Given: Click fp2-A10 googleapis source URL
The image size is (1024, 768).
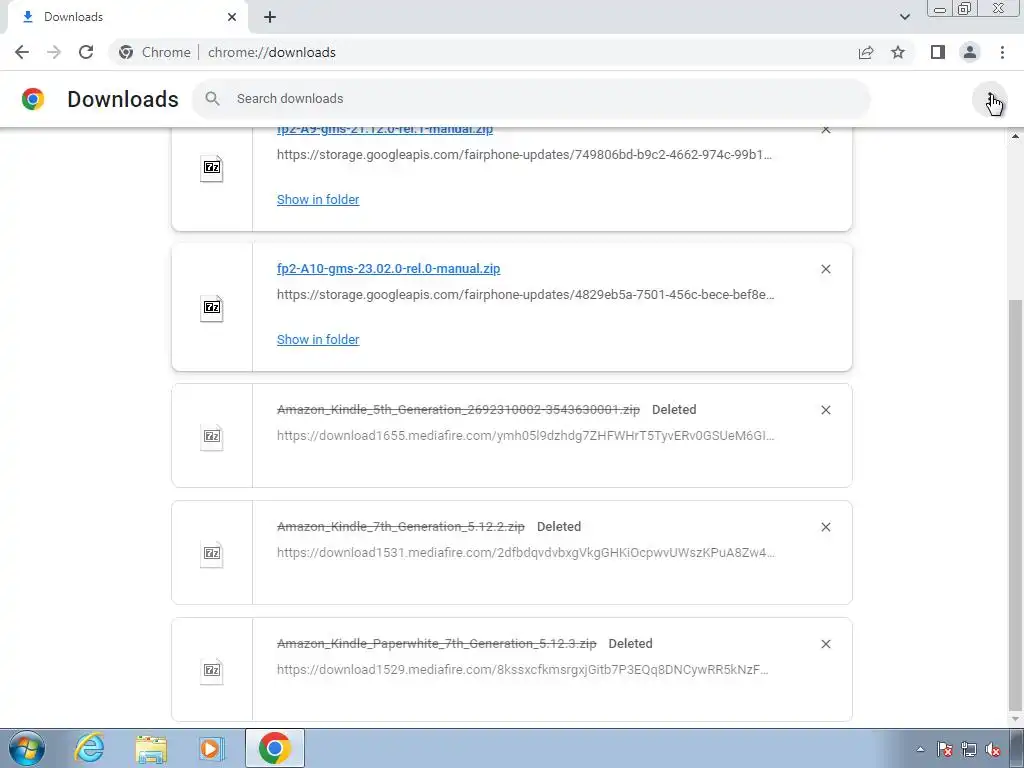Looking at the screenshot, I should pyautogui.click(x=526, y=295).
